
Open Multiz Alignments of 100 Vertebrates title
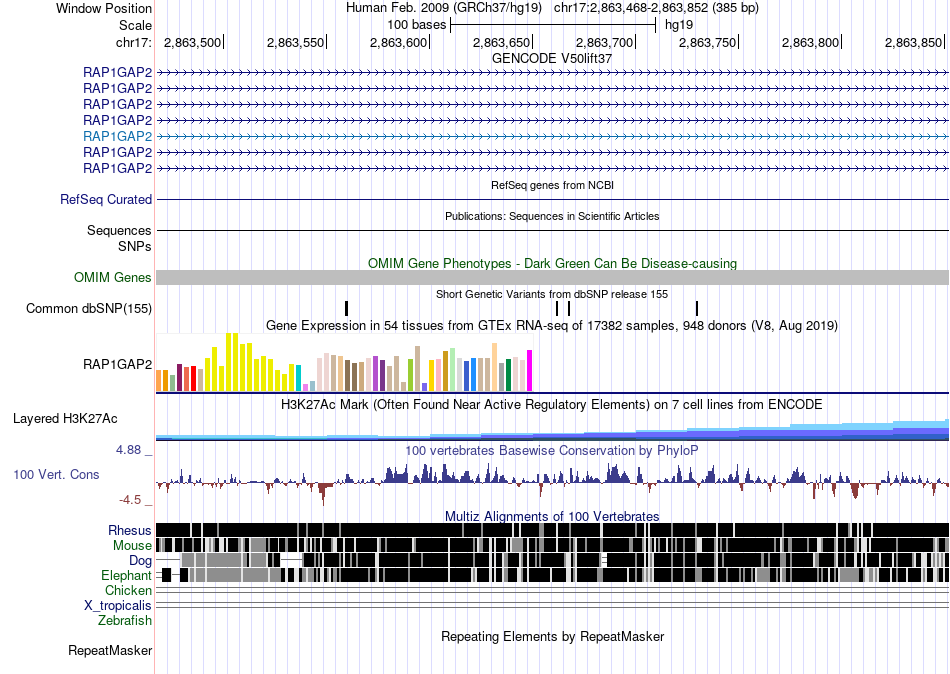pos(552,516)
